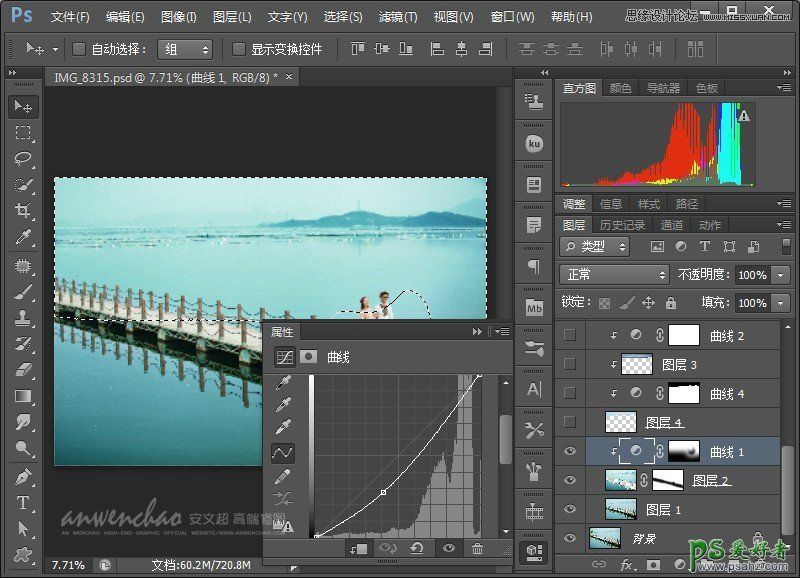Open the Kuler panel icon
The width and height of the screenshot is (800, 578).
click(534, 143)
